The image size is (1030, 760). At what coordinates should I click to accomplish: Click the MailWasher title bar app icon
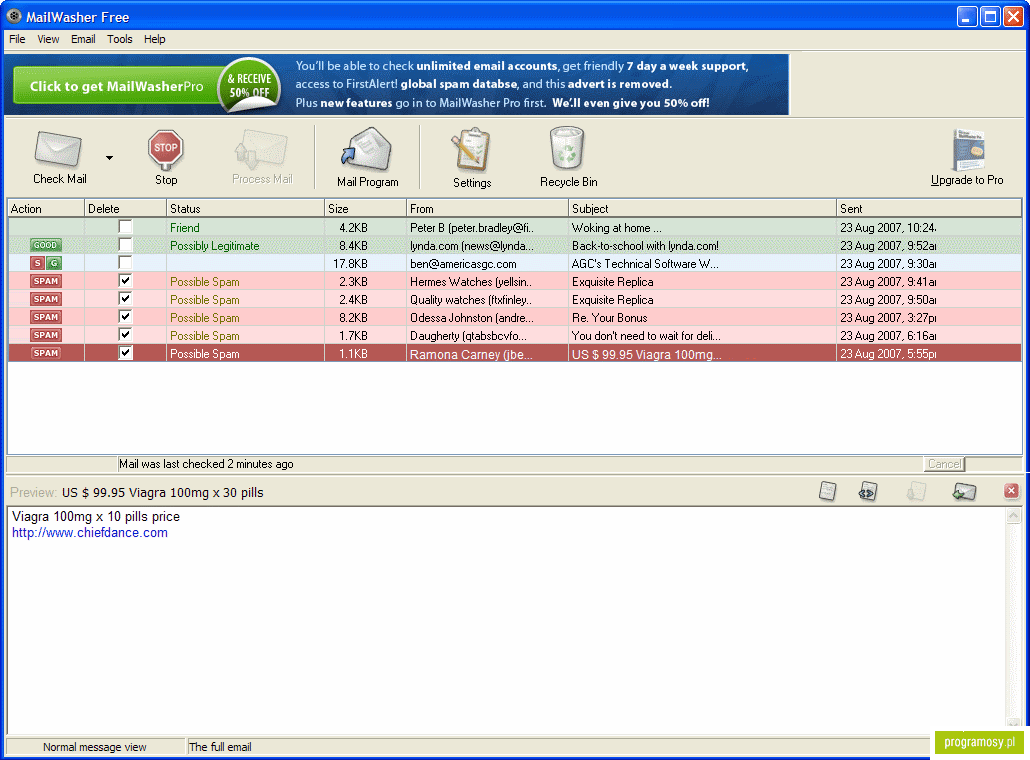click(14, 16)
